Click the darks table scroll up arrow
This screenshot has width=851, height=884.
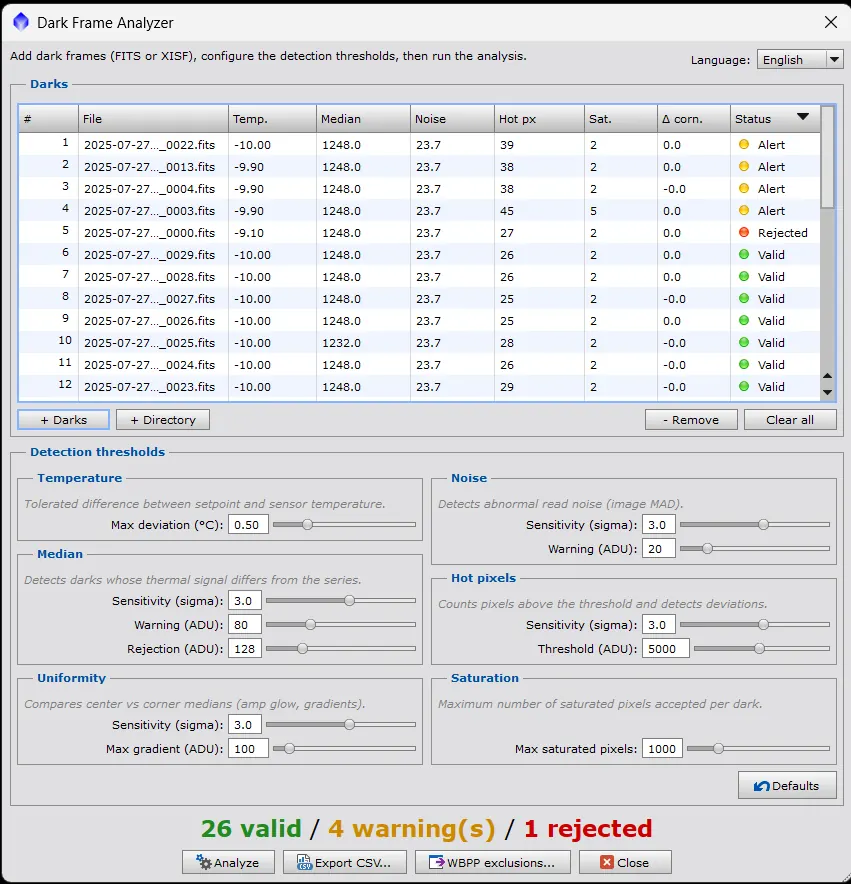pyautogui.click(x=827, y=375)
